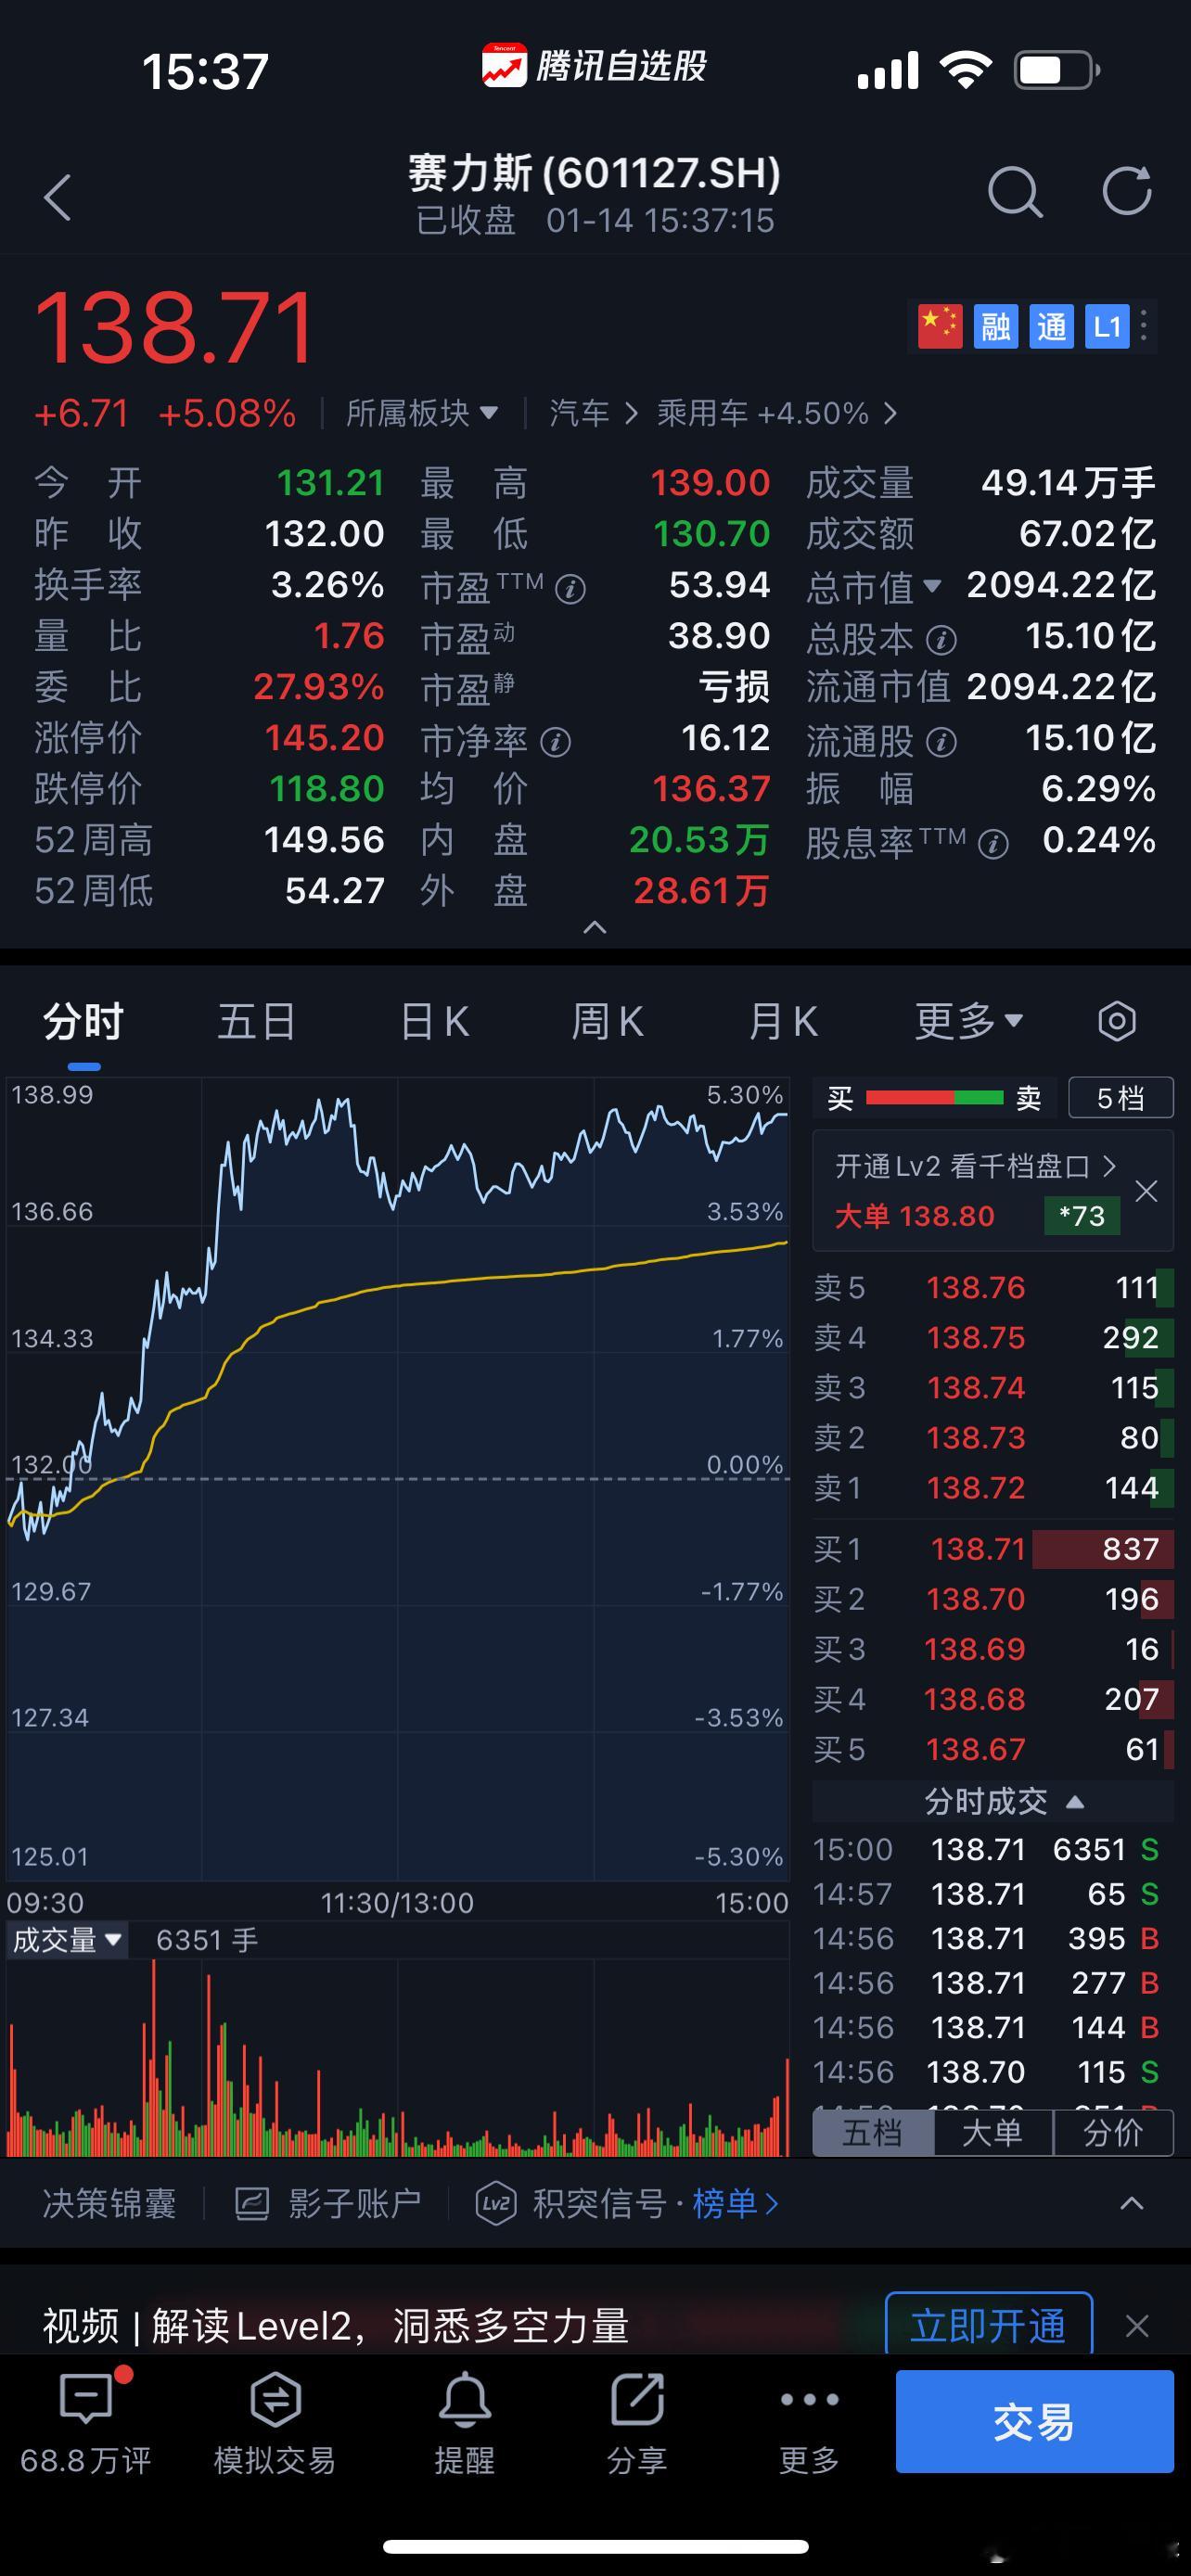Open the three-dot menu beside L1
The image size is (1191, 2576).
tap(1144, 326)
